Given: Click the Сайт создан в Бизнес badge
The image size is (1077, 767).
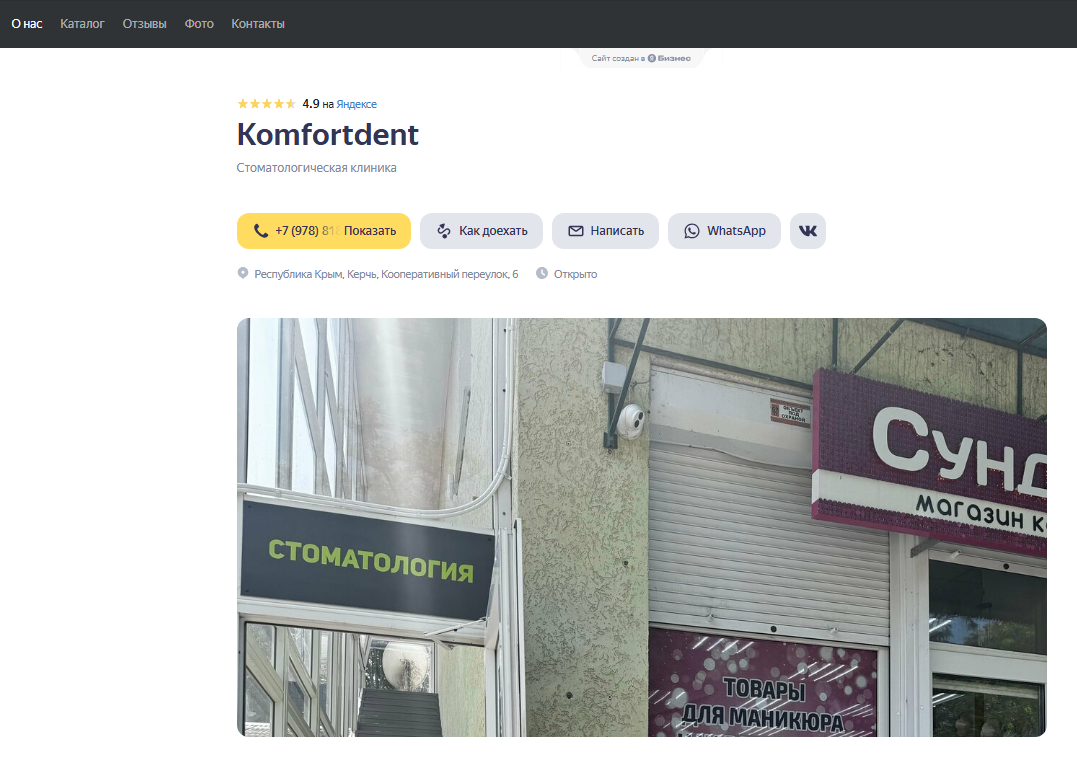Looking at the screenshot, I should point(641,58).
